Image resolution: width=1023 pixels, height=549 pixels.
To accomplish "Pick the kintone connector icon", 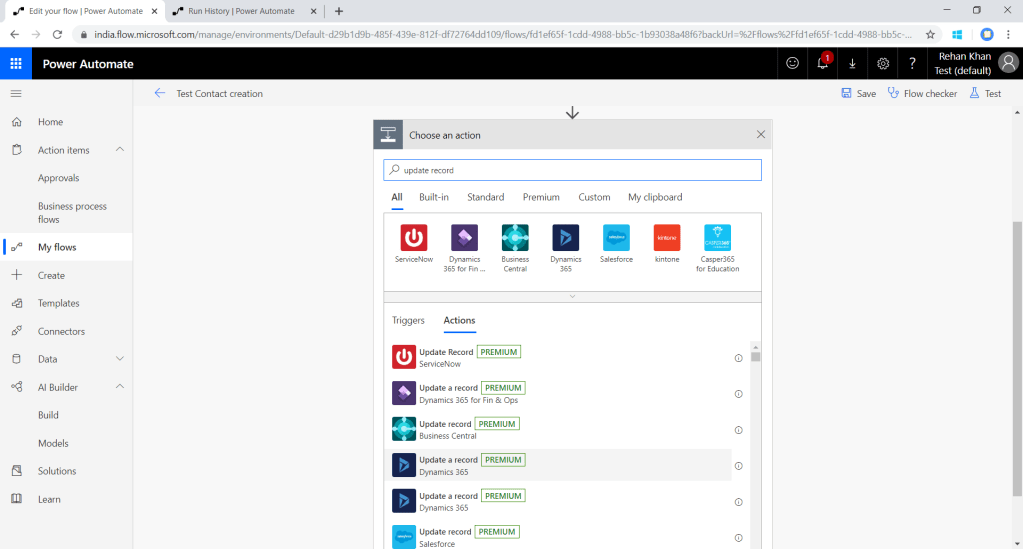I will 667,238.
